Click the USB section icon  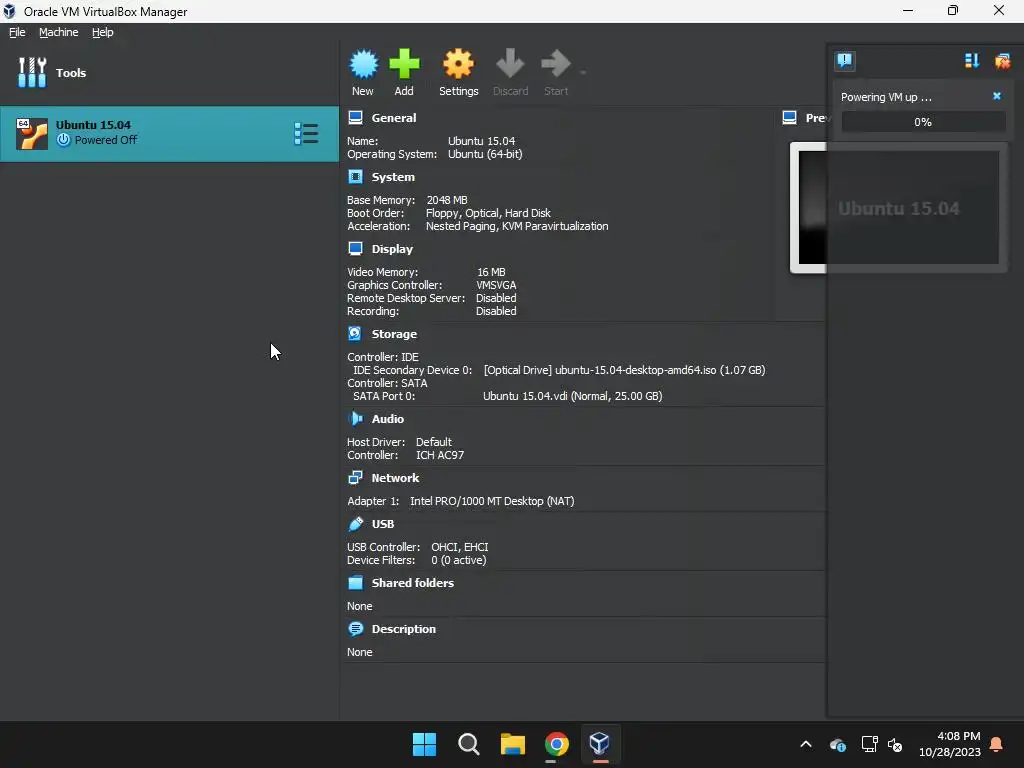click(355, 524)
